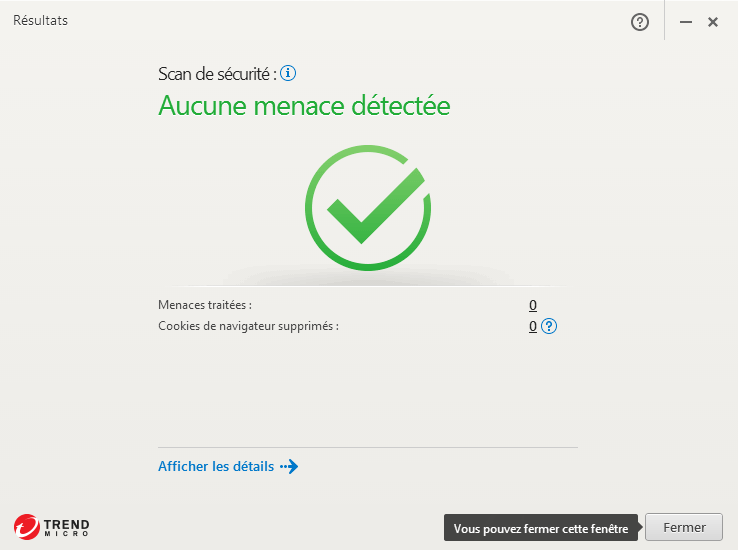
Task: Click the Fermer button
Action: [684, 527]
